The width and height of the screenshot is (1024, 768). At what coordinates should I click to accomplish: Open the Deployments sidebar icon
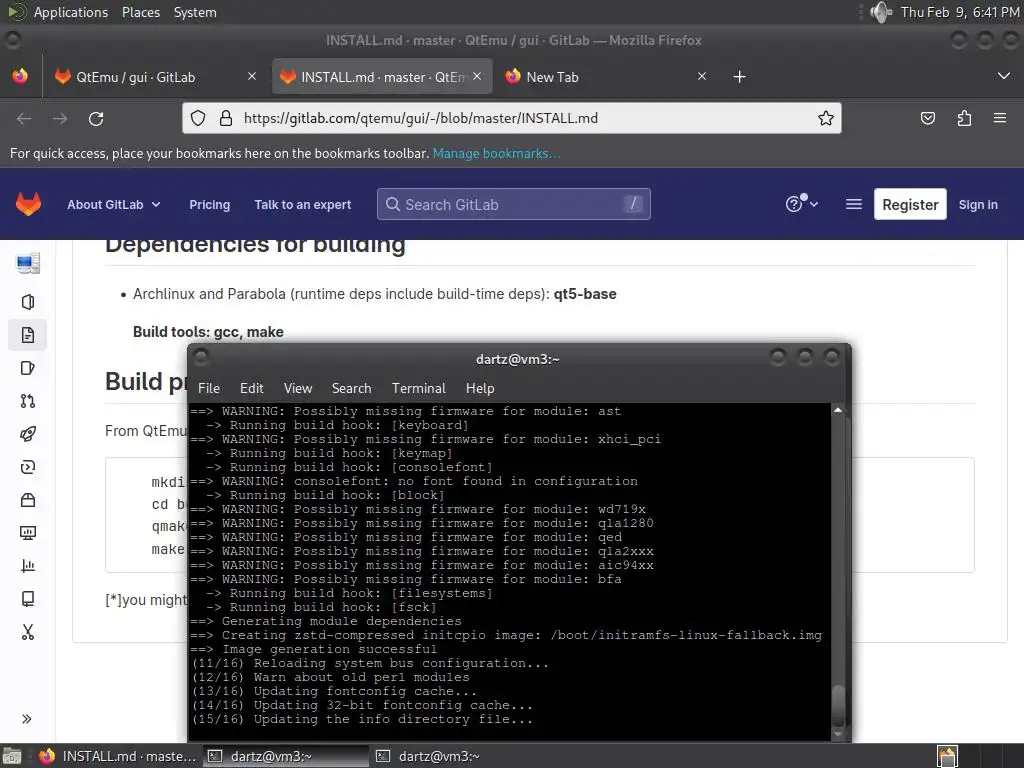27,467
